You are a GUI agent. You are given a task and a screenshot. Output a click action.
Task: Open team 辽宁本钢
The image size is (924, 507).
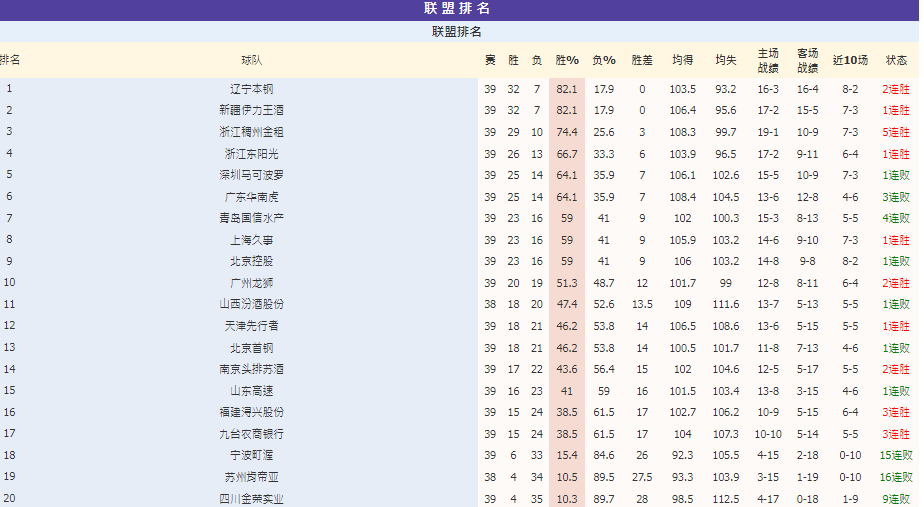[252, 89]
